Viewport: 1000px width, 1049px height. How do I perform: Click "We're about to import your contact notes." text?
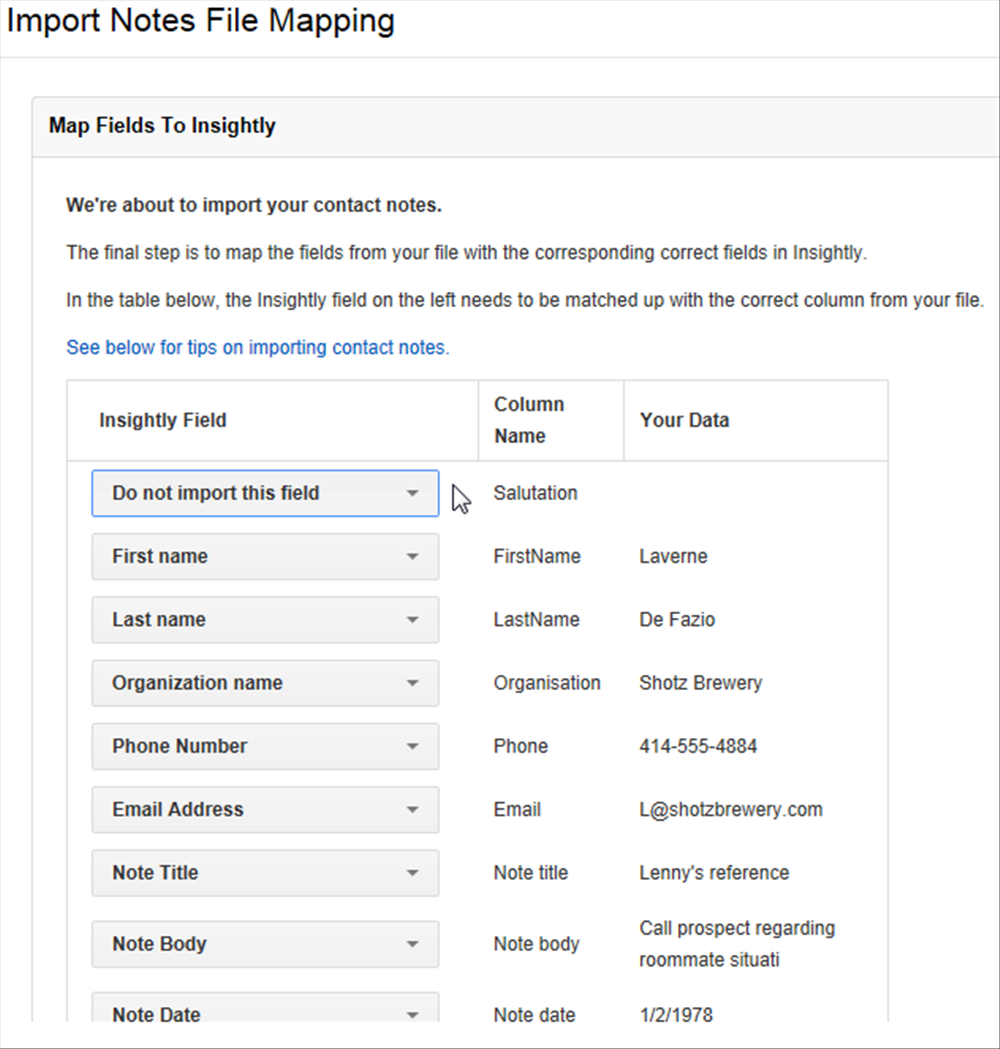tap(254, 205)
